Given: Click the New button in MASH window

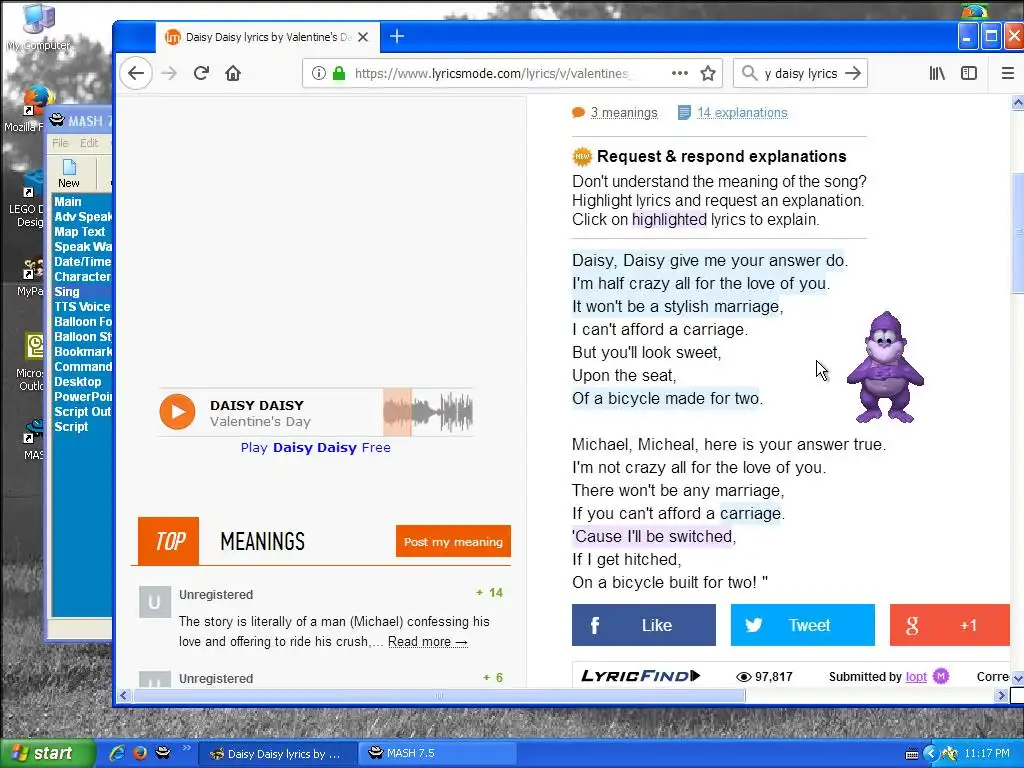Looking at the screenshot, I should [69, 174].
